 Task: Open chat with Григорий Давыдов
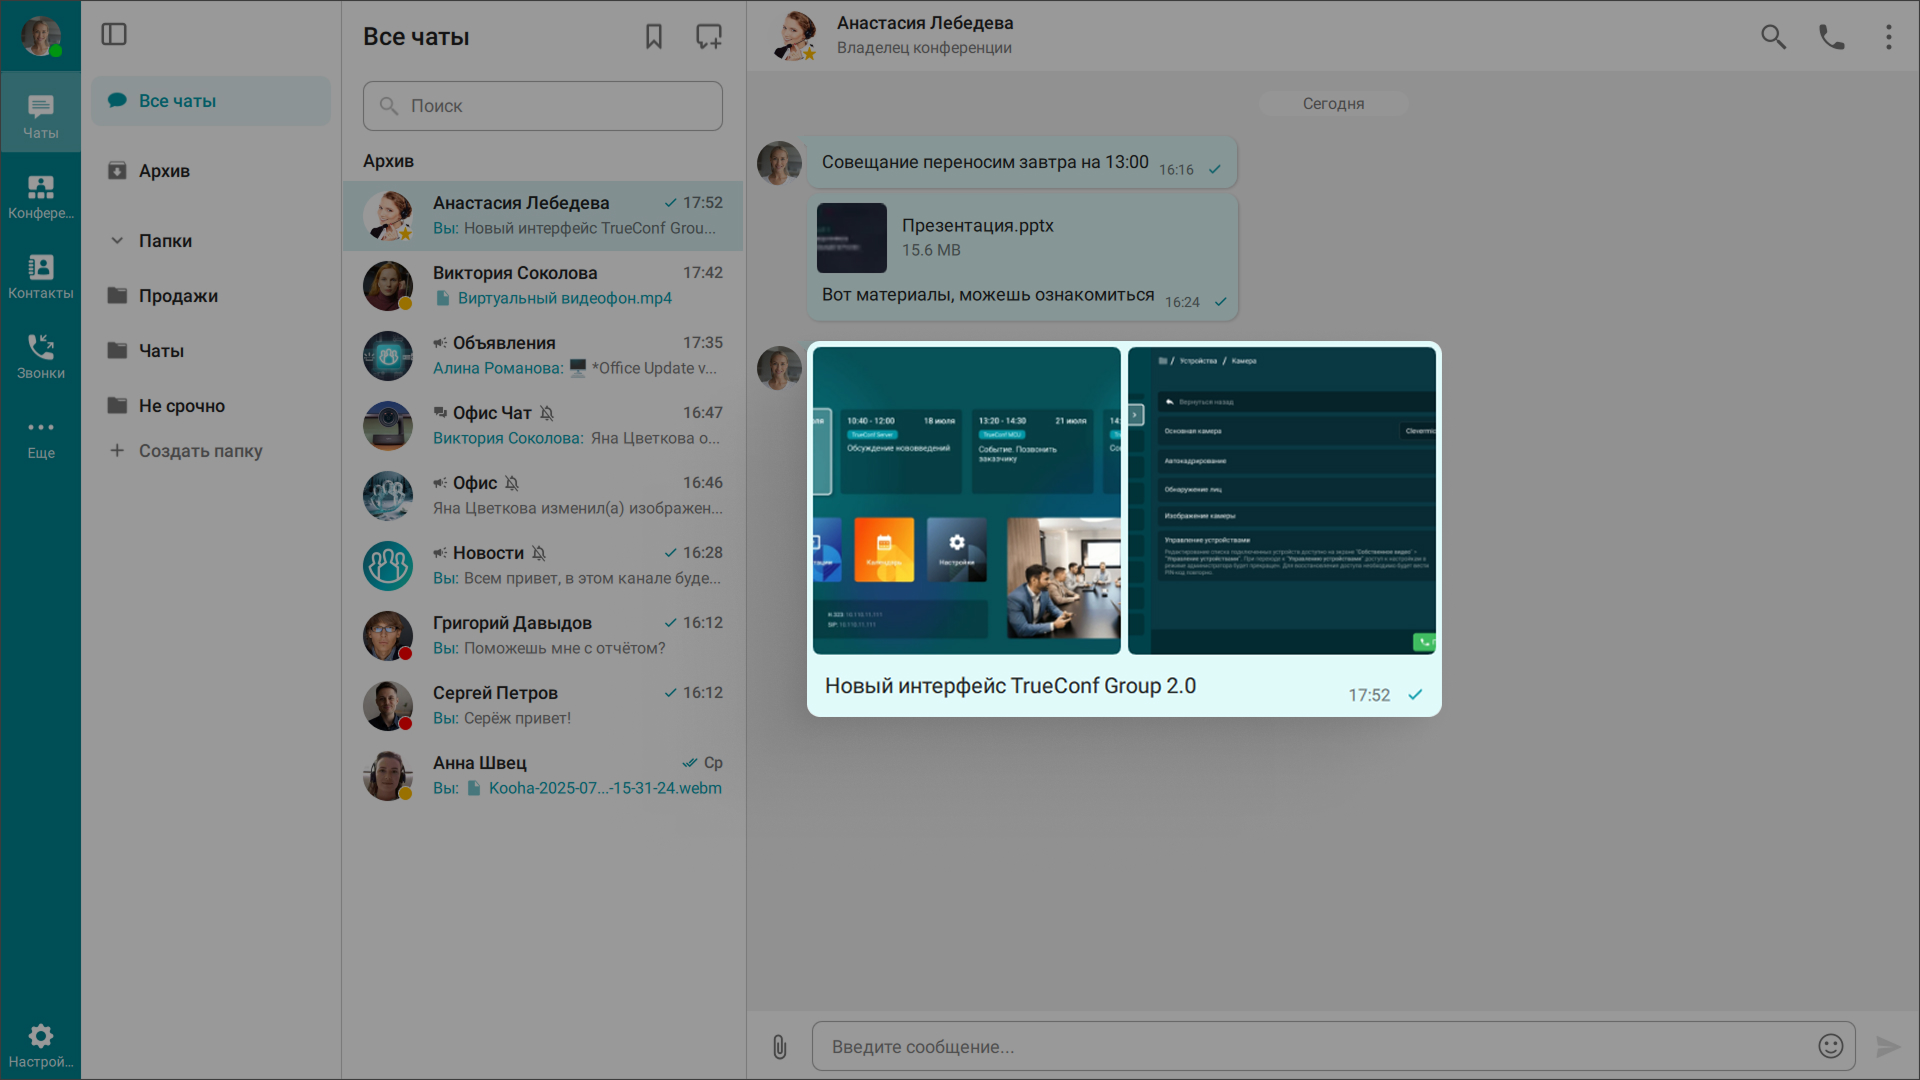pos(543,636)
